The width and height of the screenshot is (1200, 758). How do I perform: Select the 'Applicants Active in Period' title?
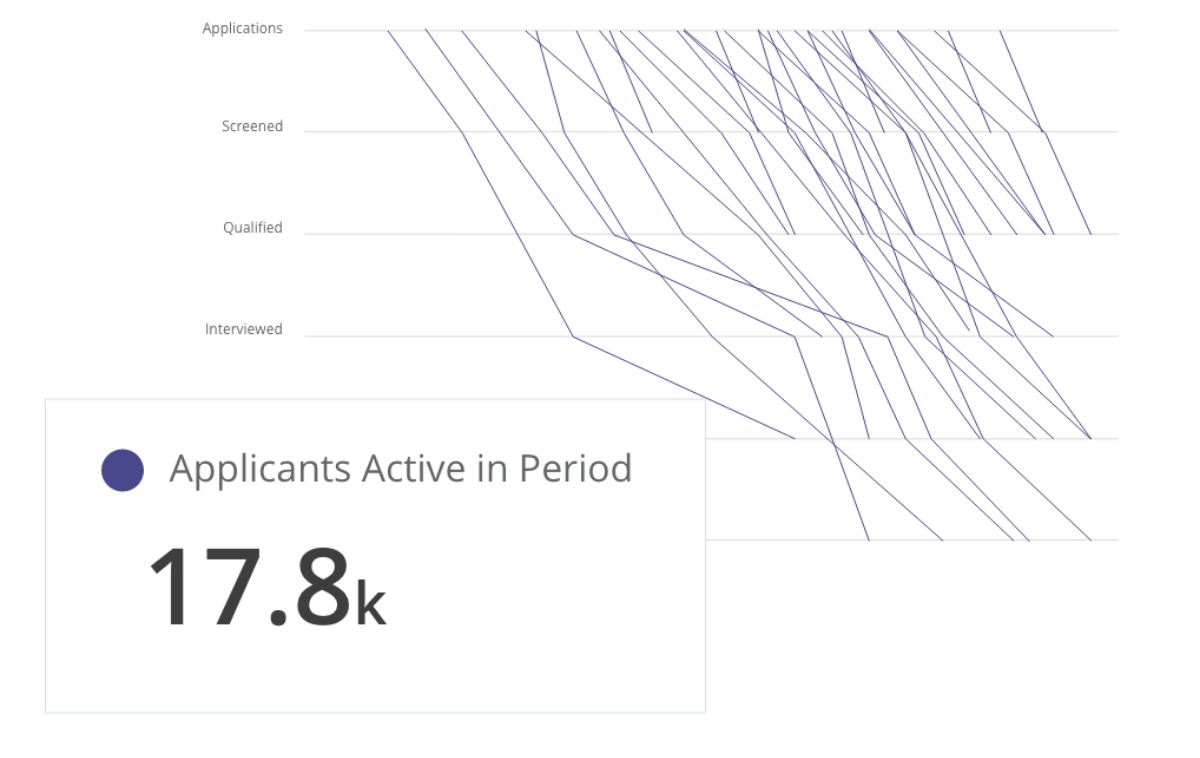400,468
